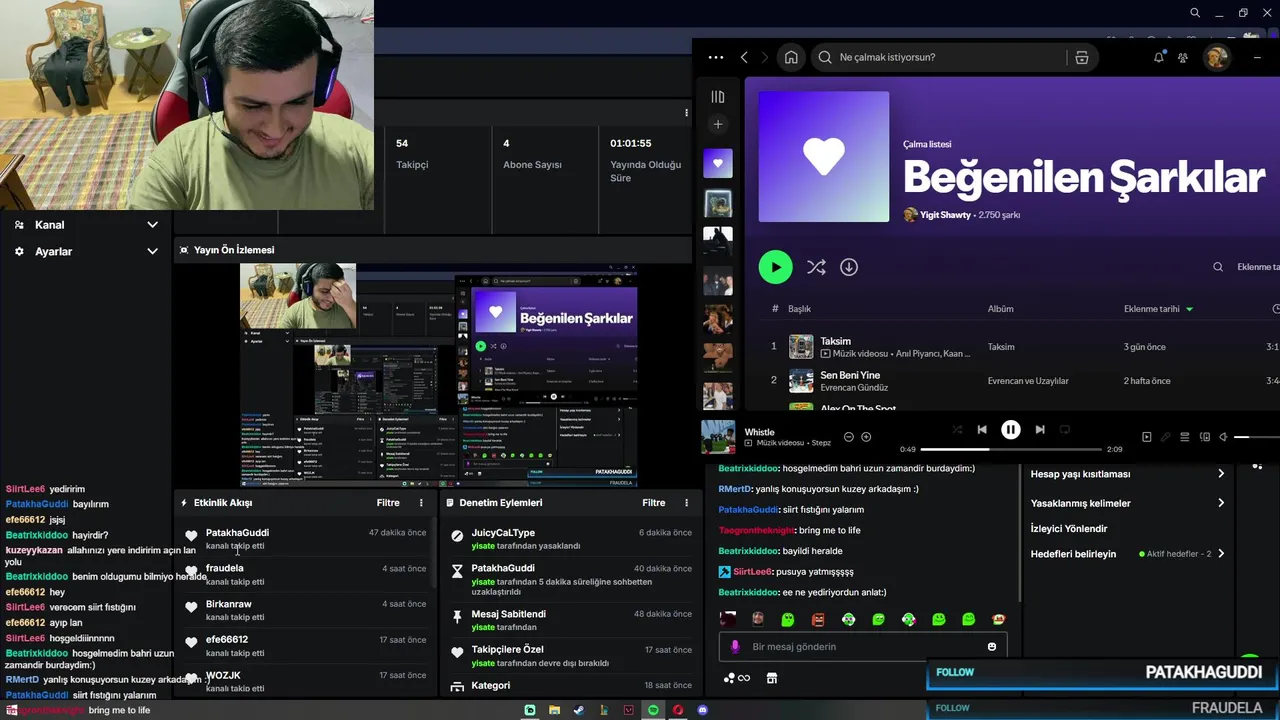Click JuicyCaLType entry in Denetim Eylemleri
This screenshot has width=1280, height=720.
[570, 539]
